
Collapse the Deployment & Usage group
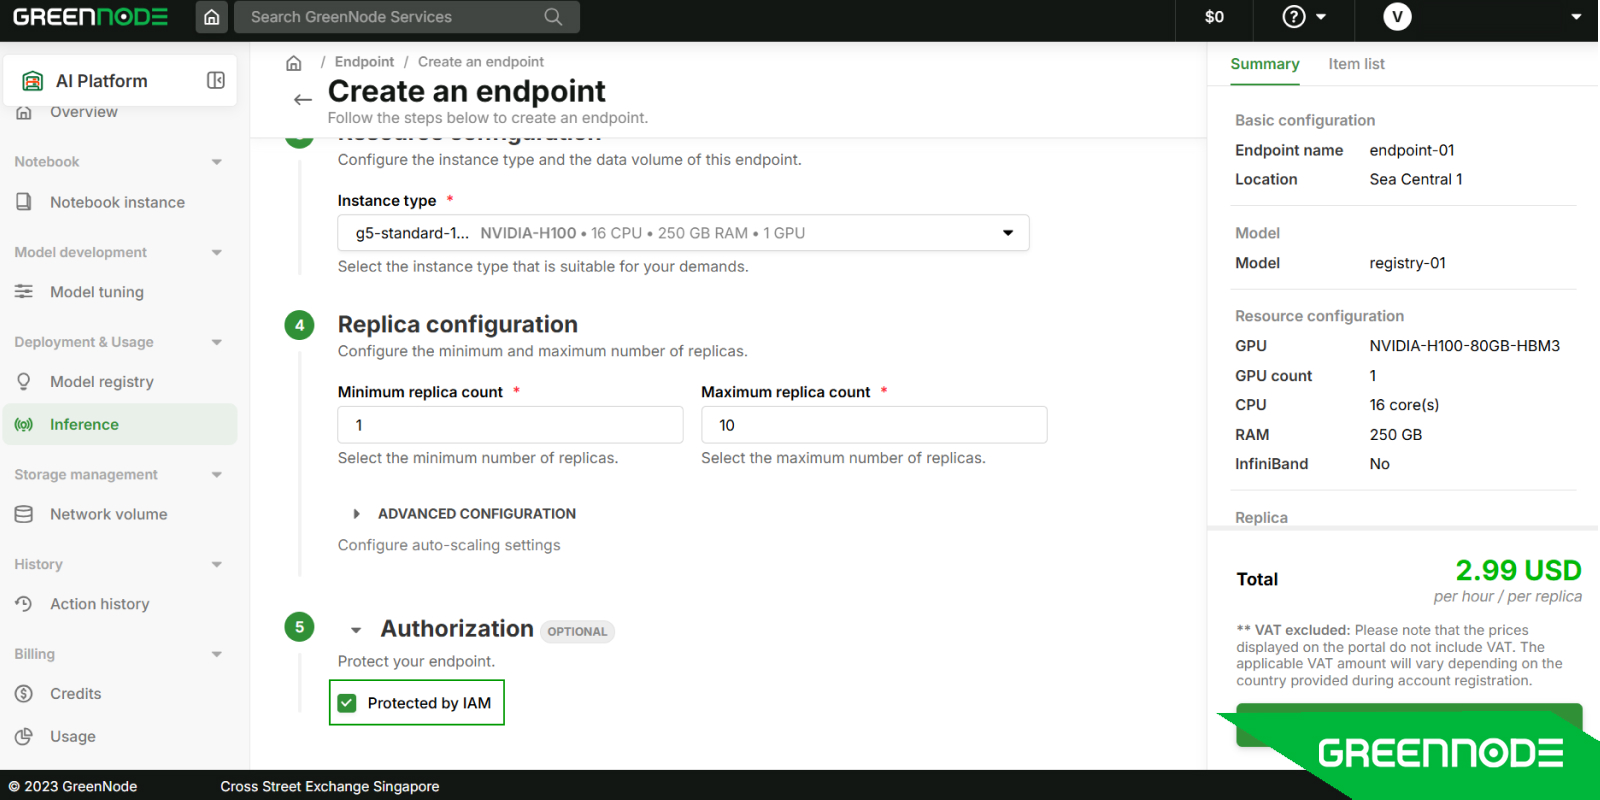(x=217, y=342)
